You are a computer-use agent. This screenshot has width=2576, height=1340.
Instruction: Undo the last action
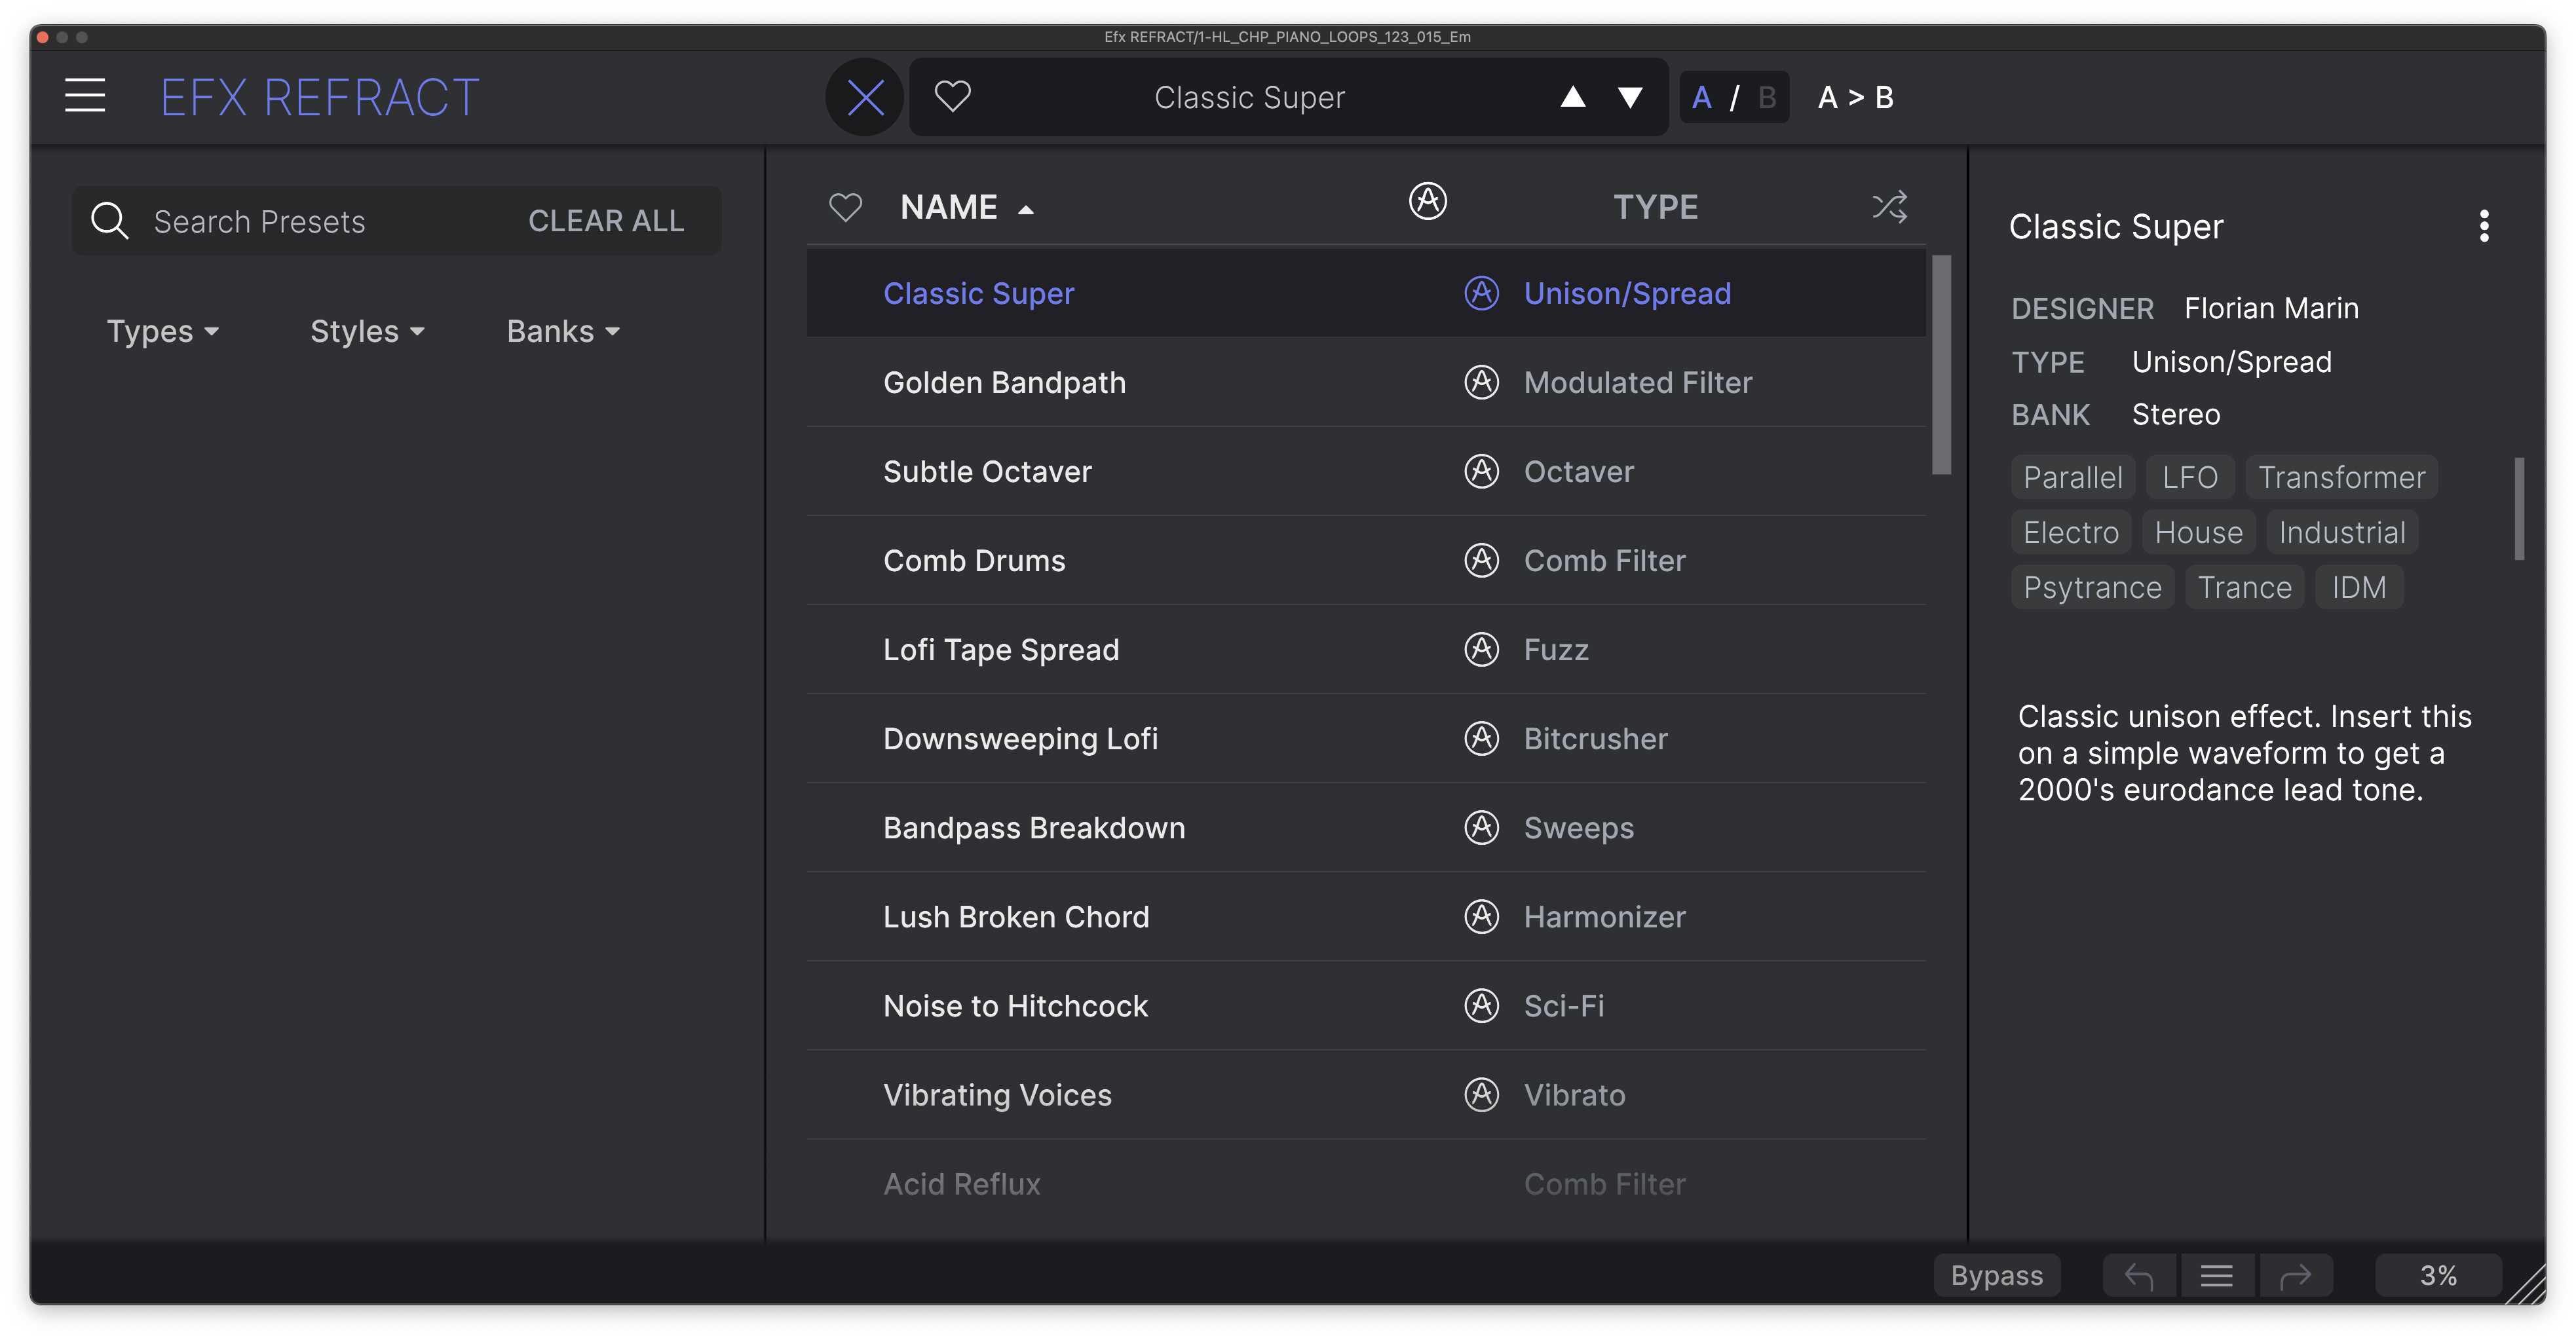(2139, 1276)
